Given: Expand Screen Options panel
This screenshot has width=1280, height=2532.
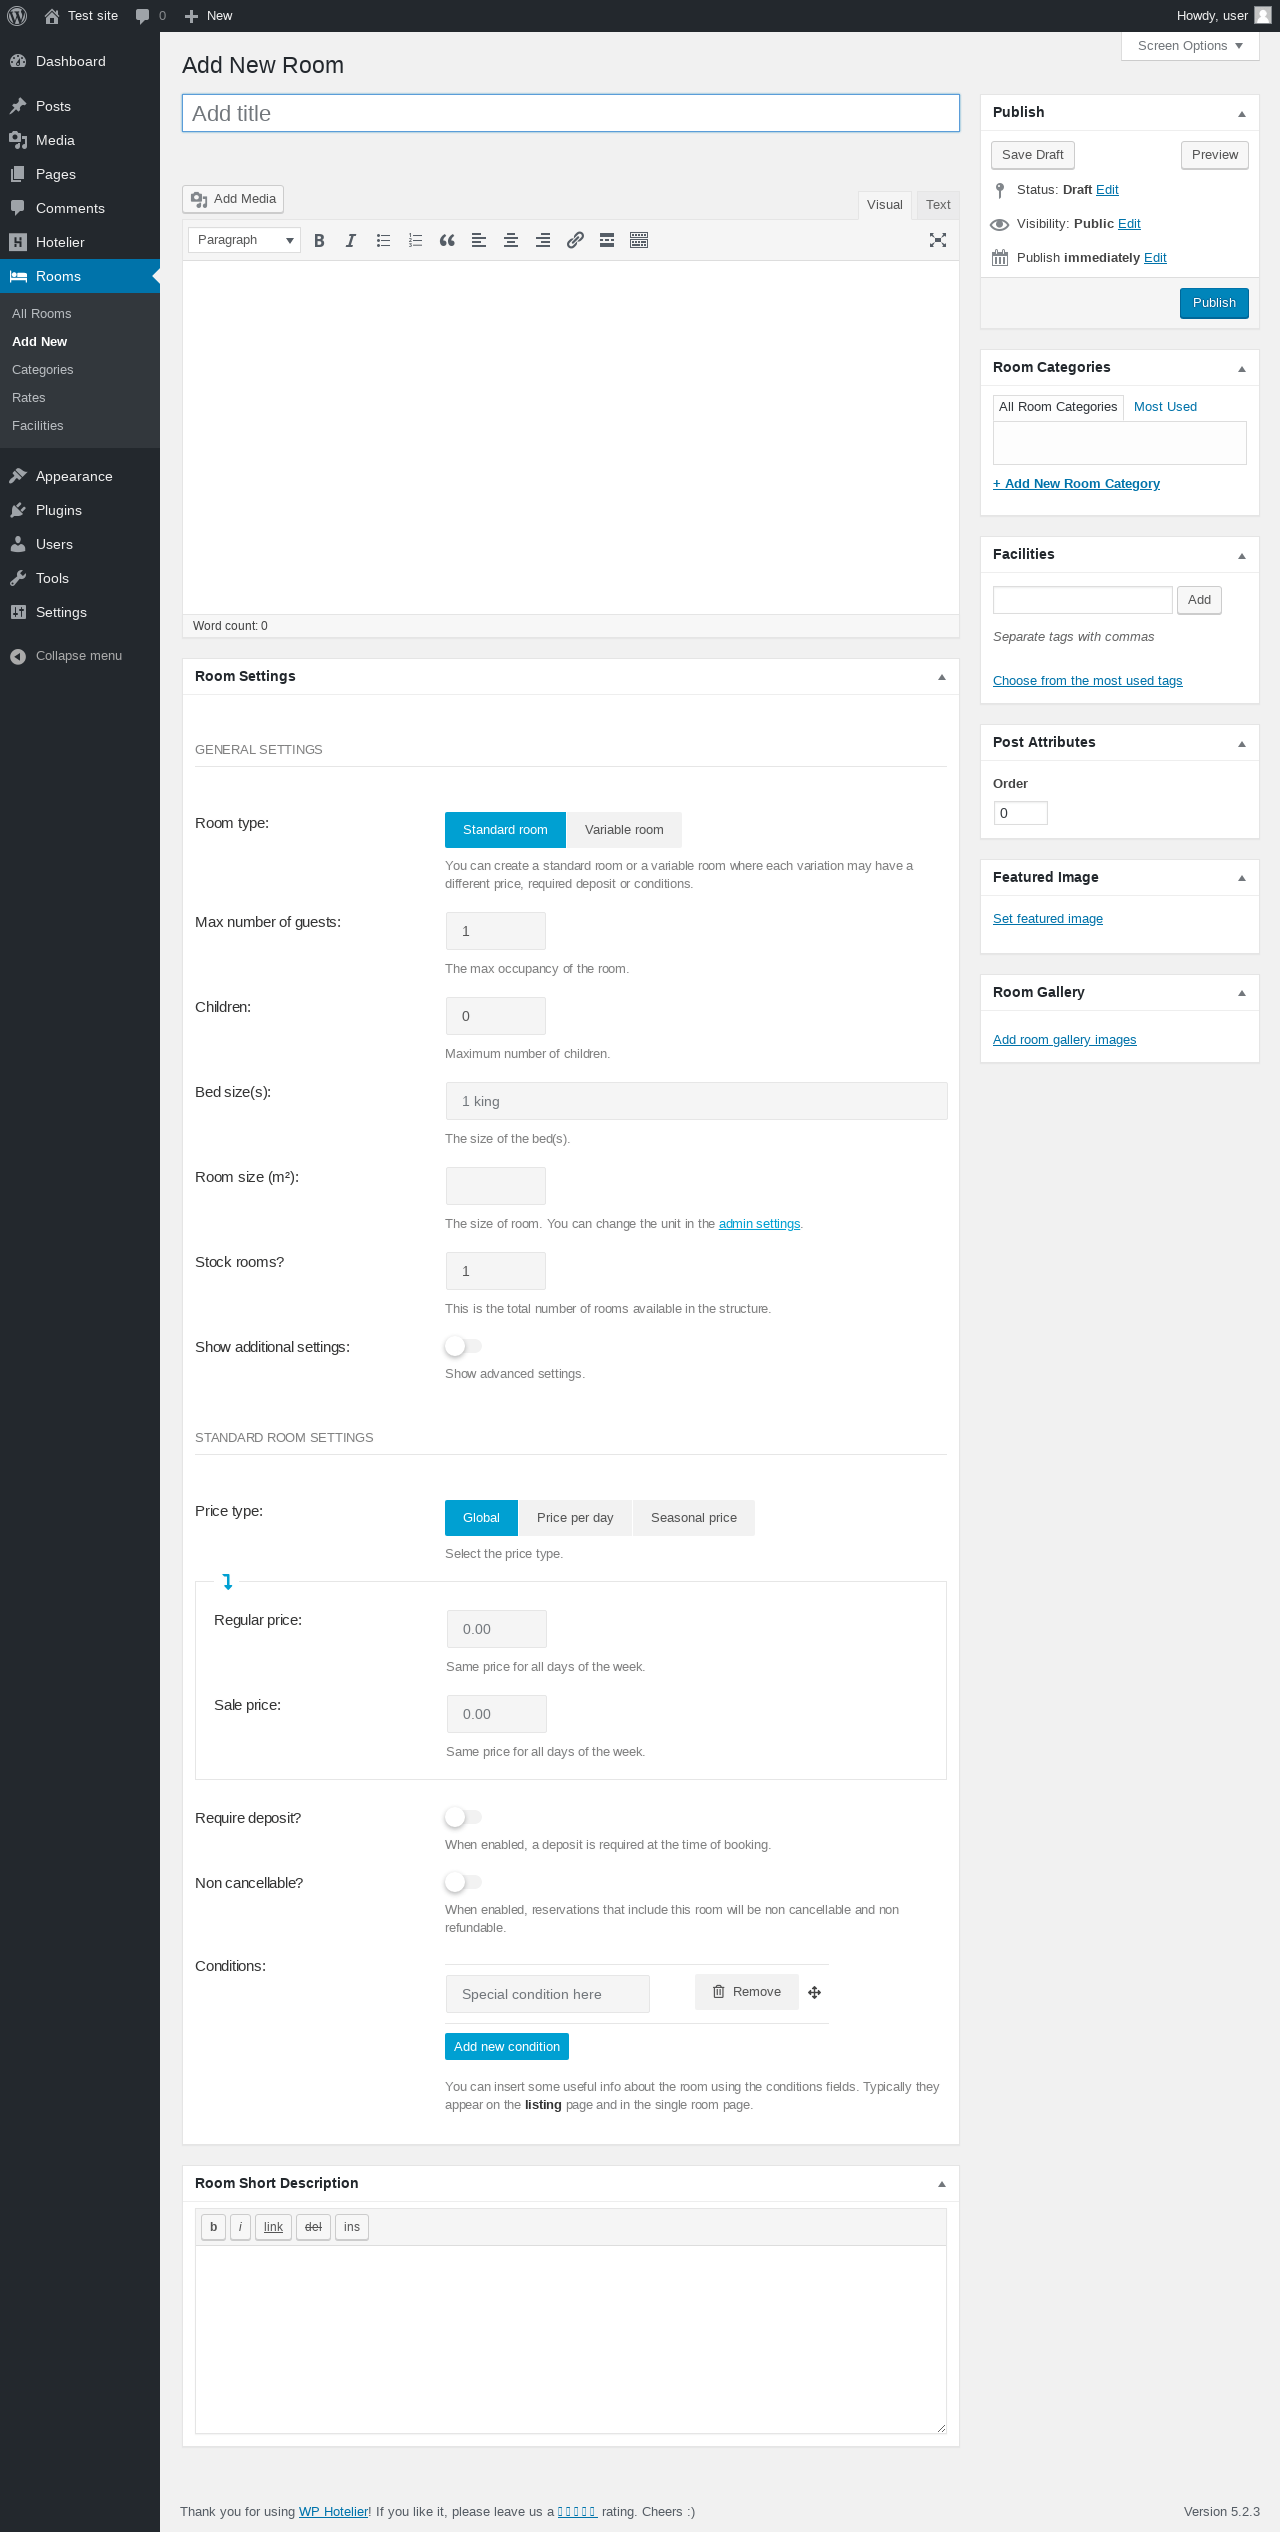Looking at the screenshot, I should click(x=1190, y=46).
